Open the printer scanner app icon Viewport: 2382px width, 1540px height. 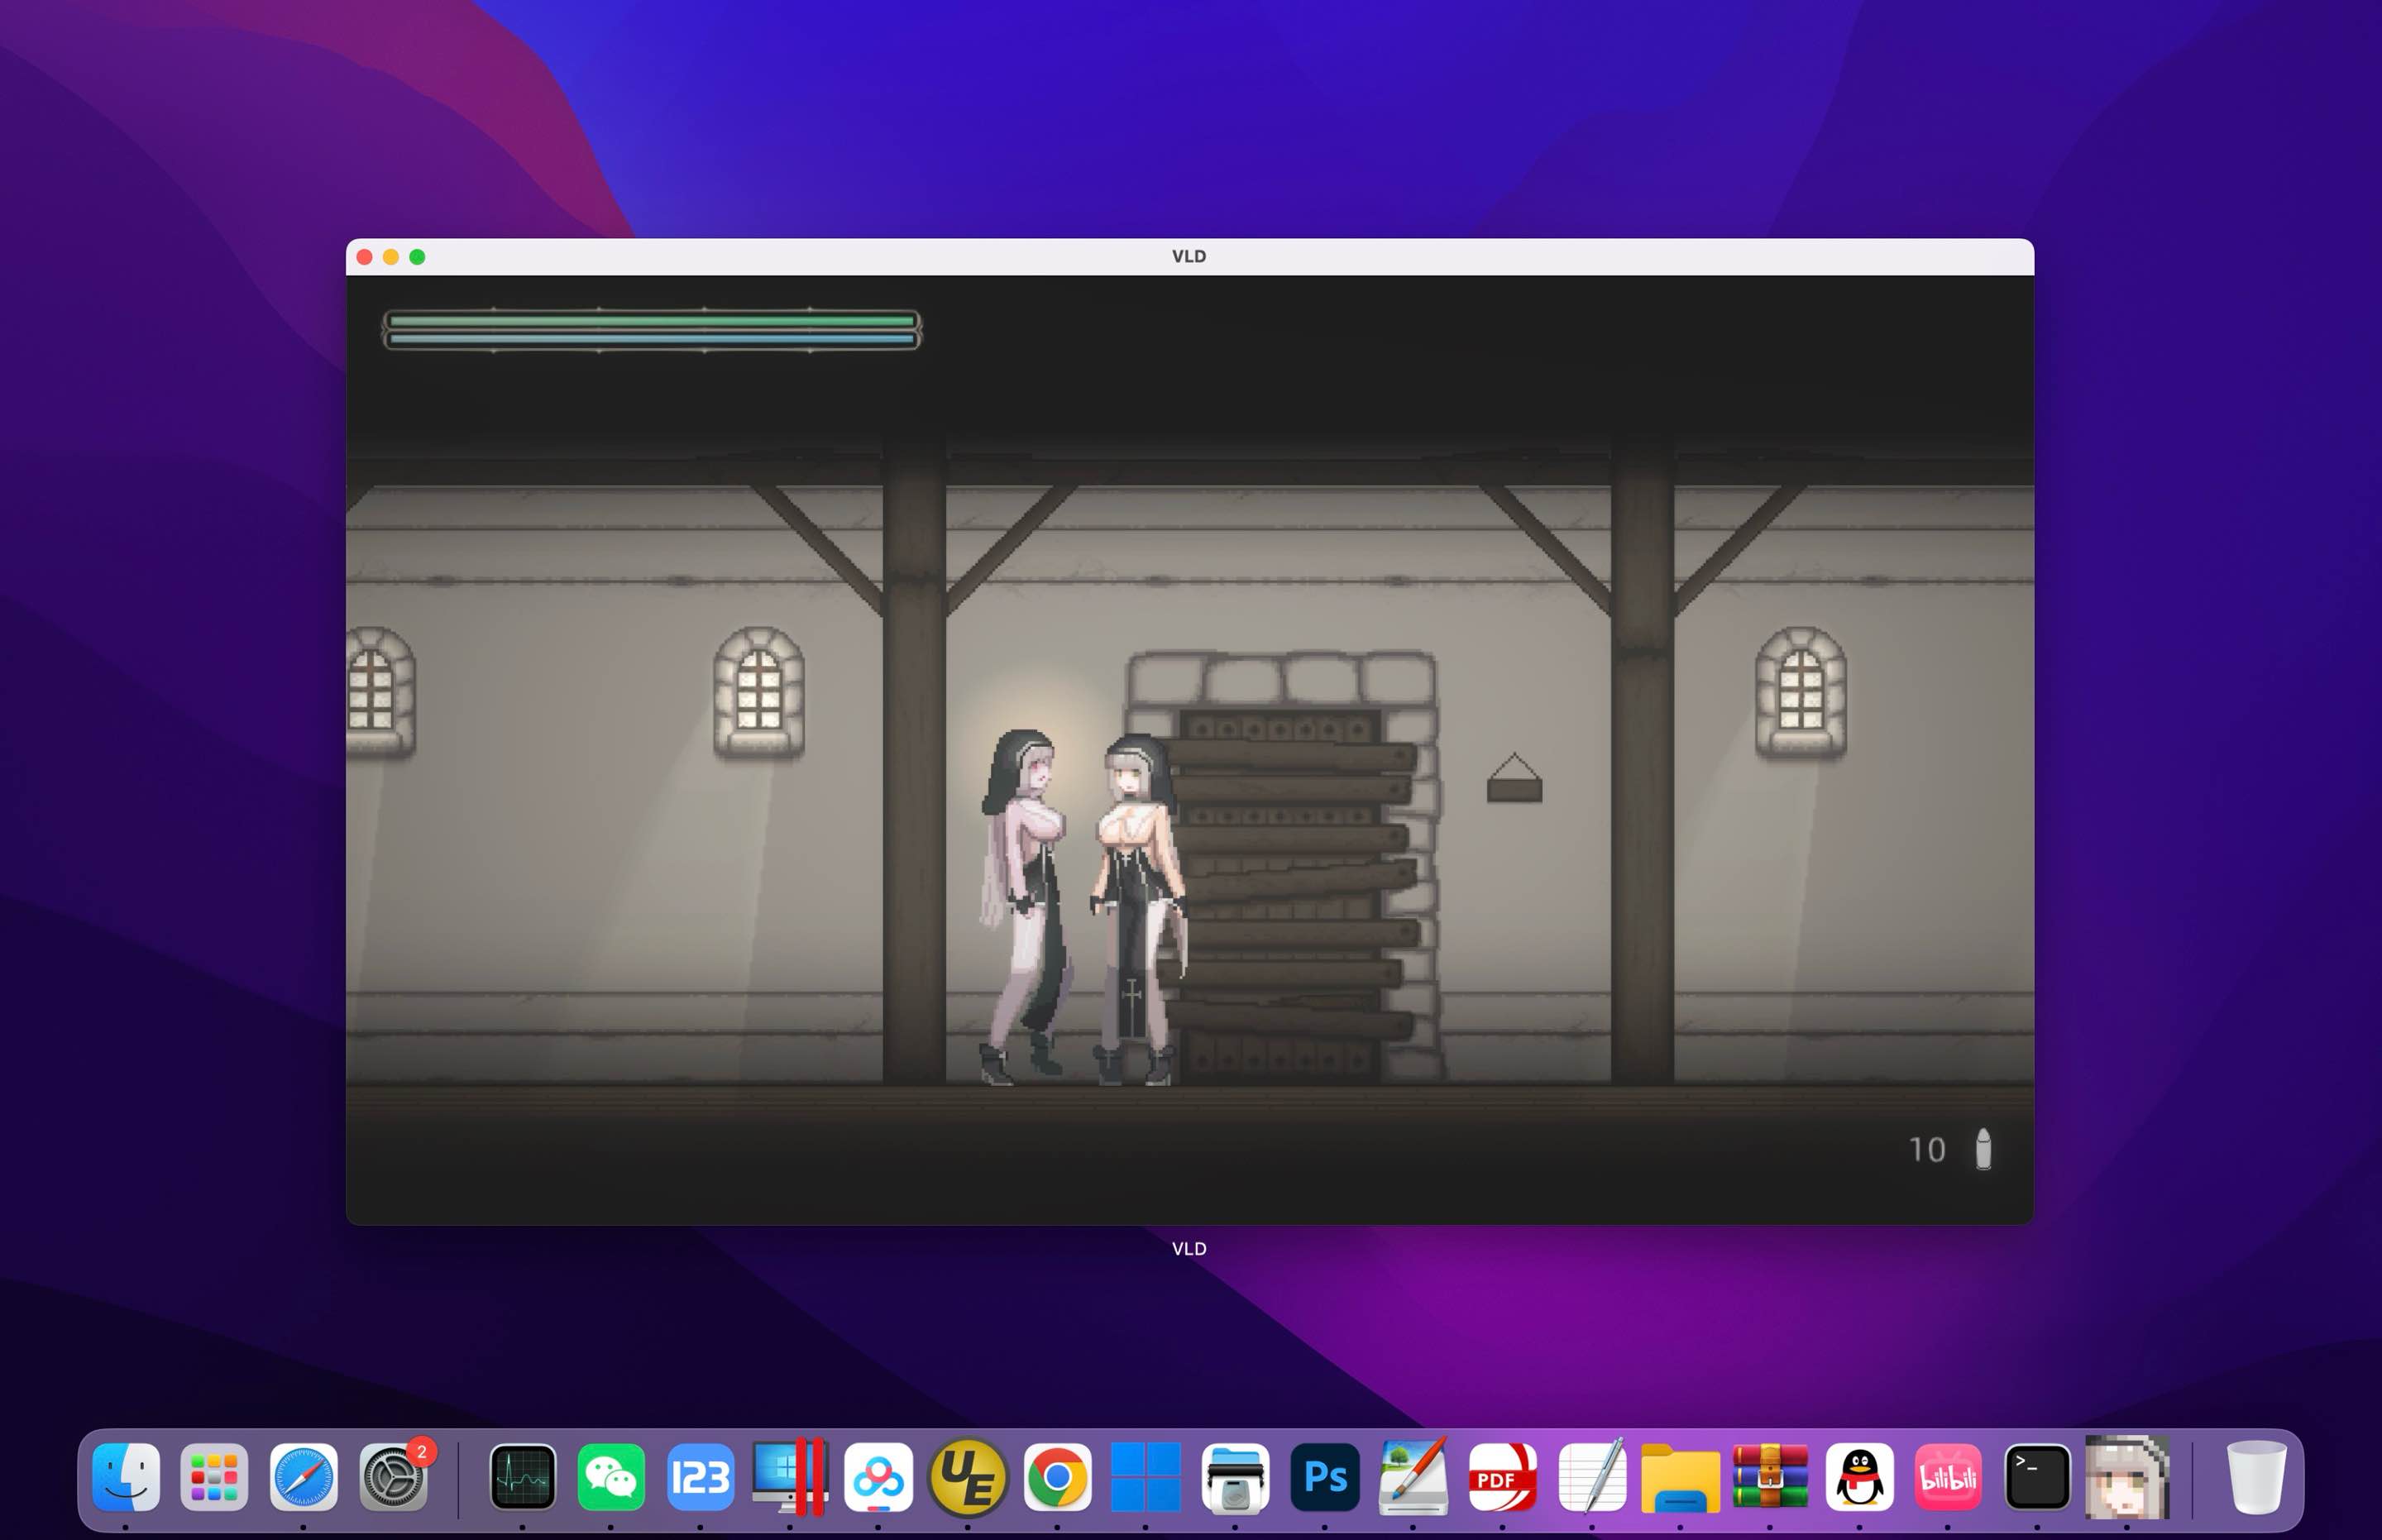1235,1477
